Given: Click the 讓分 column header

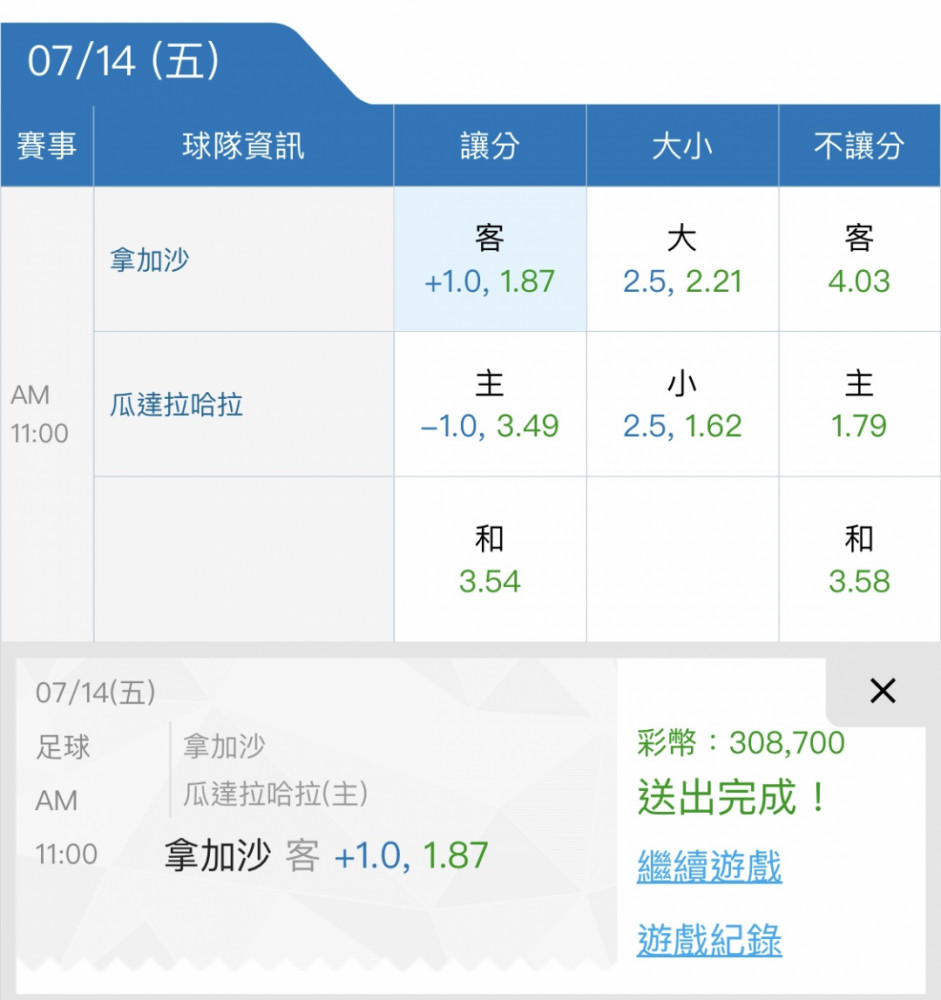Looking at the screenshot, I should tap(490, 145).
